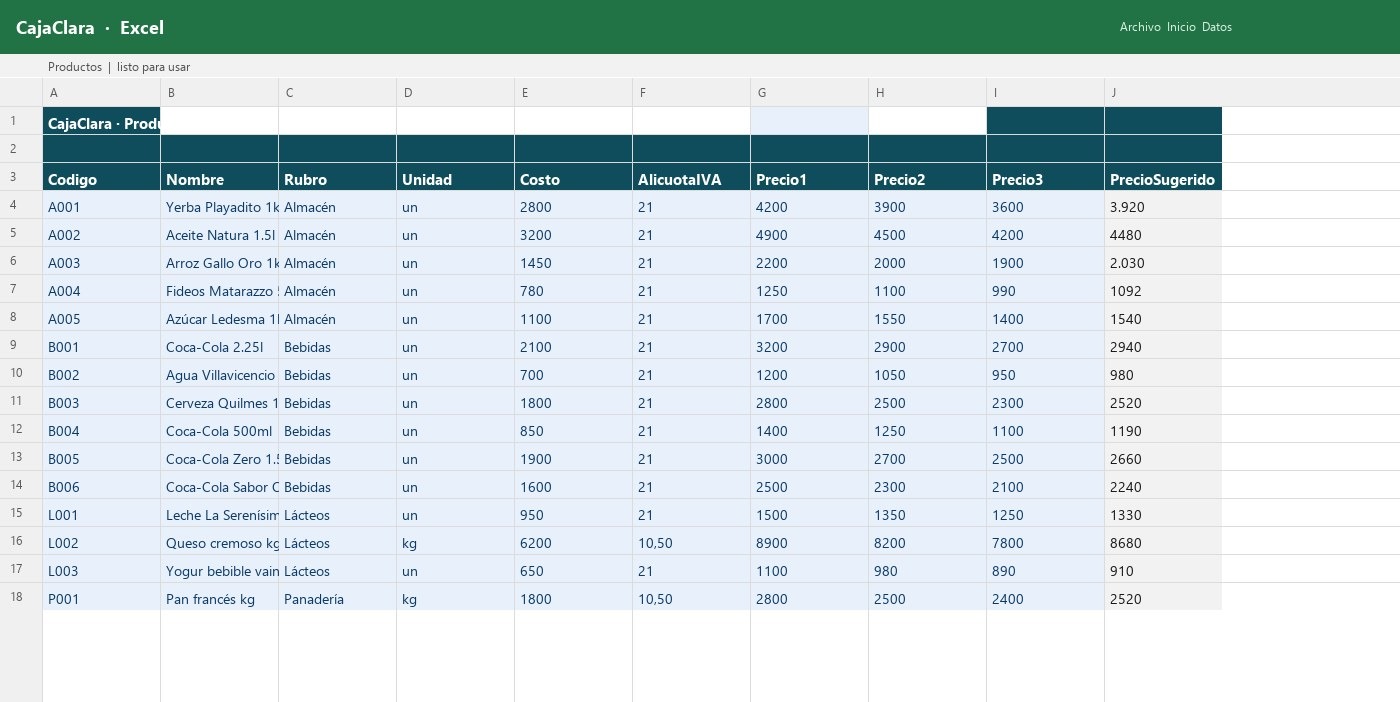
Task: Click the PrecioSugerido header cell
Action: [1163, 177]
